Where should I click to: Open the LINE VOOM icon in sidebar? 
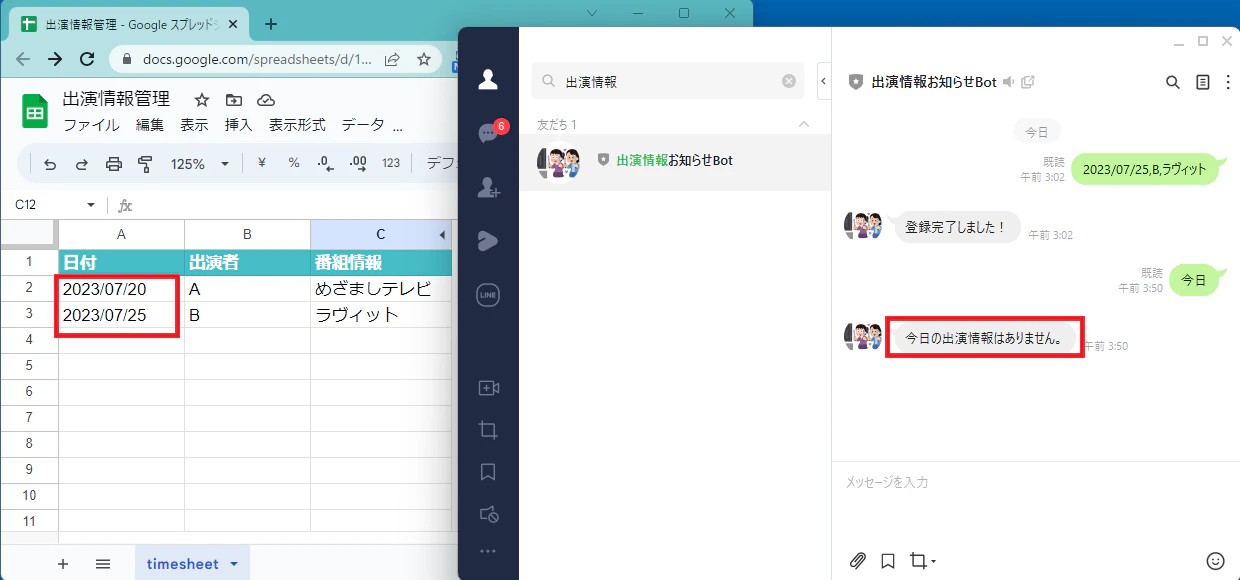(x=488, y=241)
